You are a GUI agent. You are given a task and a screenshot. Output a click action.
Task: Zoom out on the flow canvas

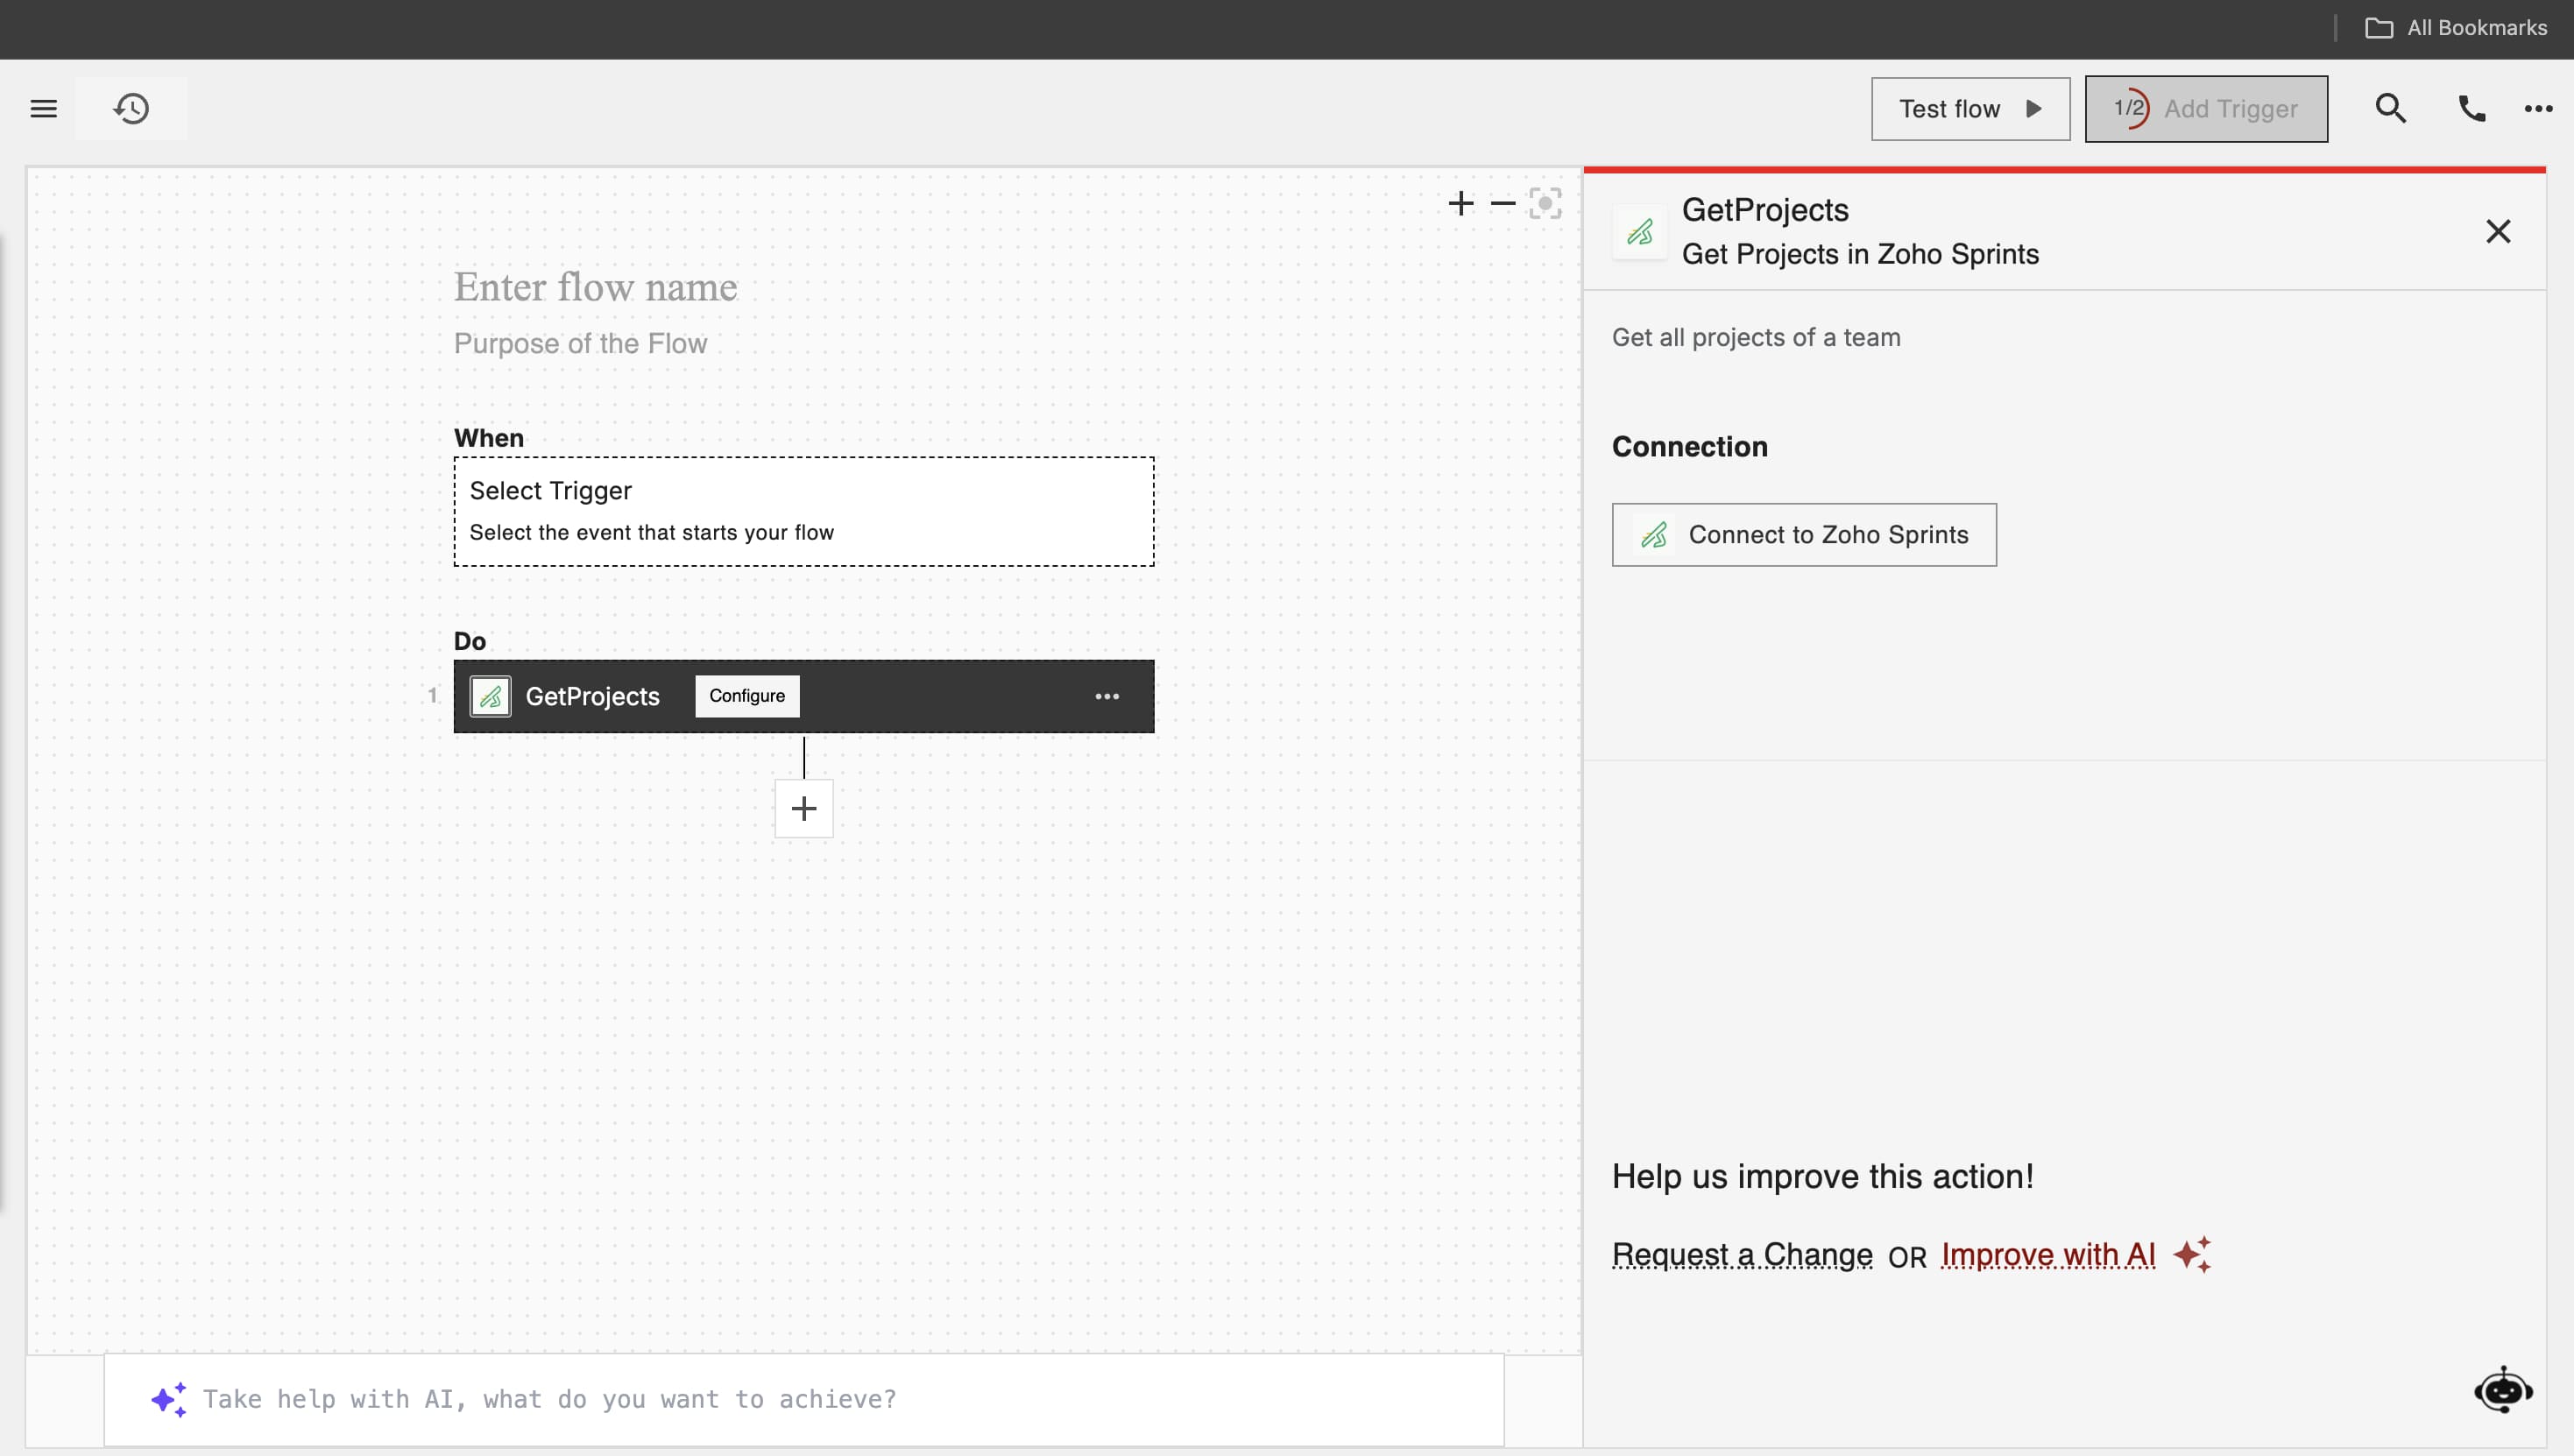1503,204
